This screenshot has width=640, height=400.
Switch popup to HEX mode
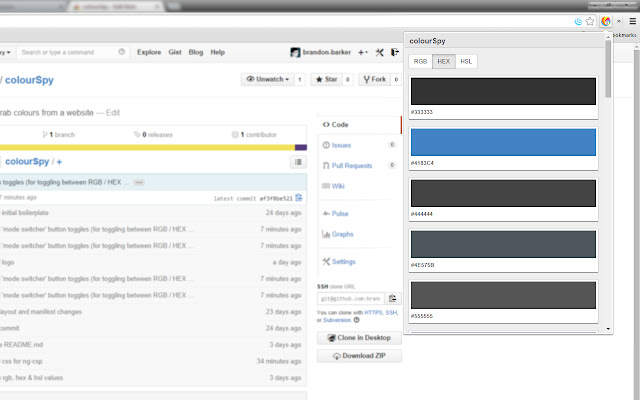tap(444, 62)
